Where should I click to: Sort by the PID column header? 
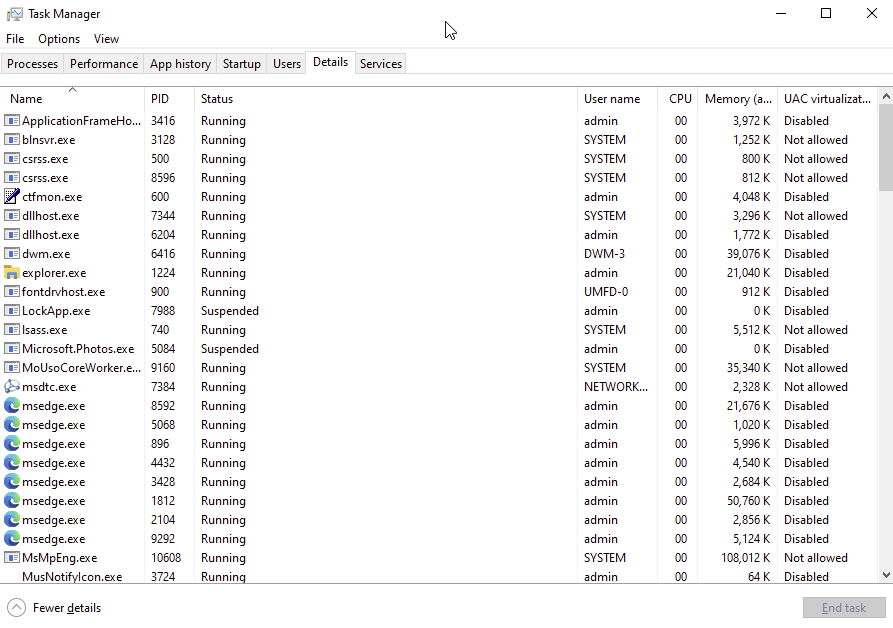[x=169, y=98]
